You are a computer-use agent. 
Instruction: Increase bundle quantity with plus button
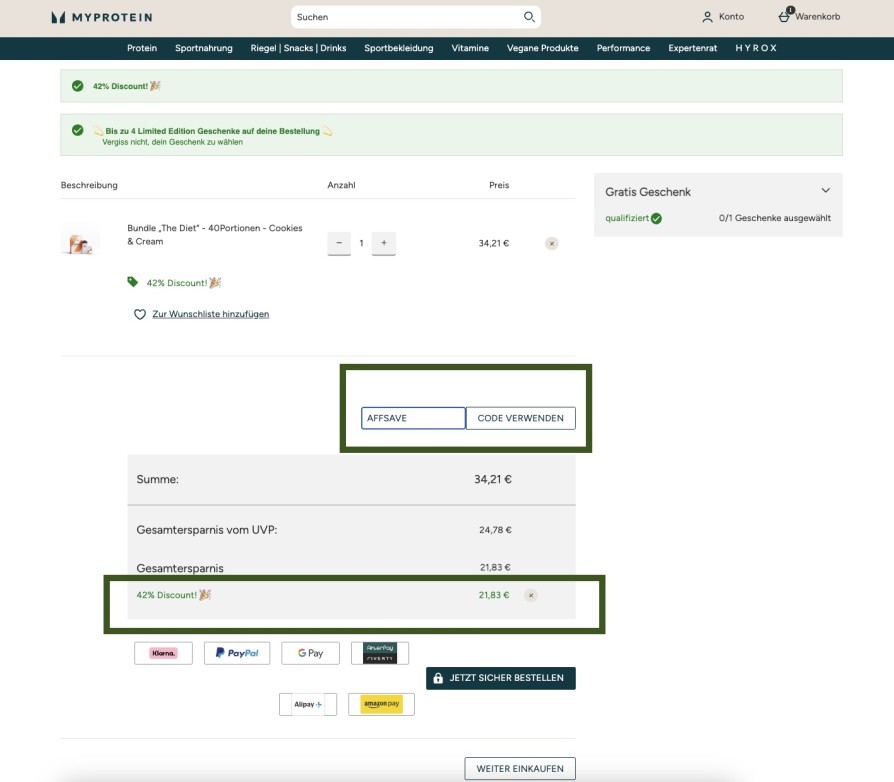[x=384, y=243]
